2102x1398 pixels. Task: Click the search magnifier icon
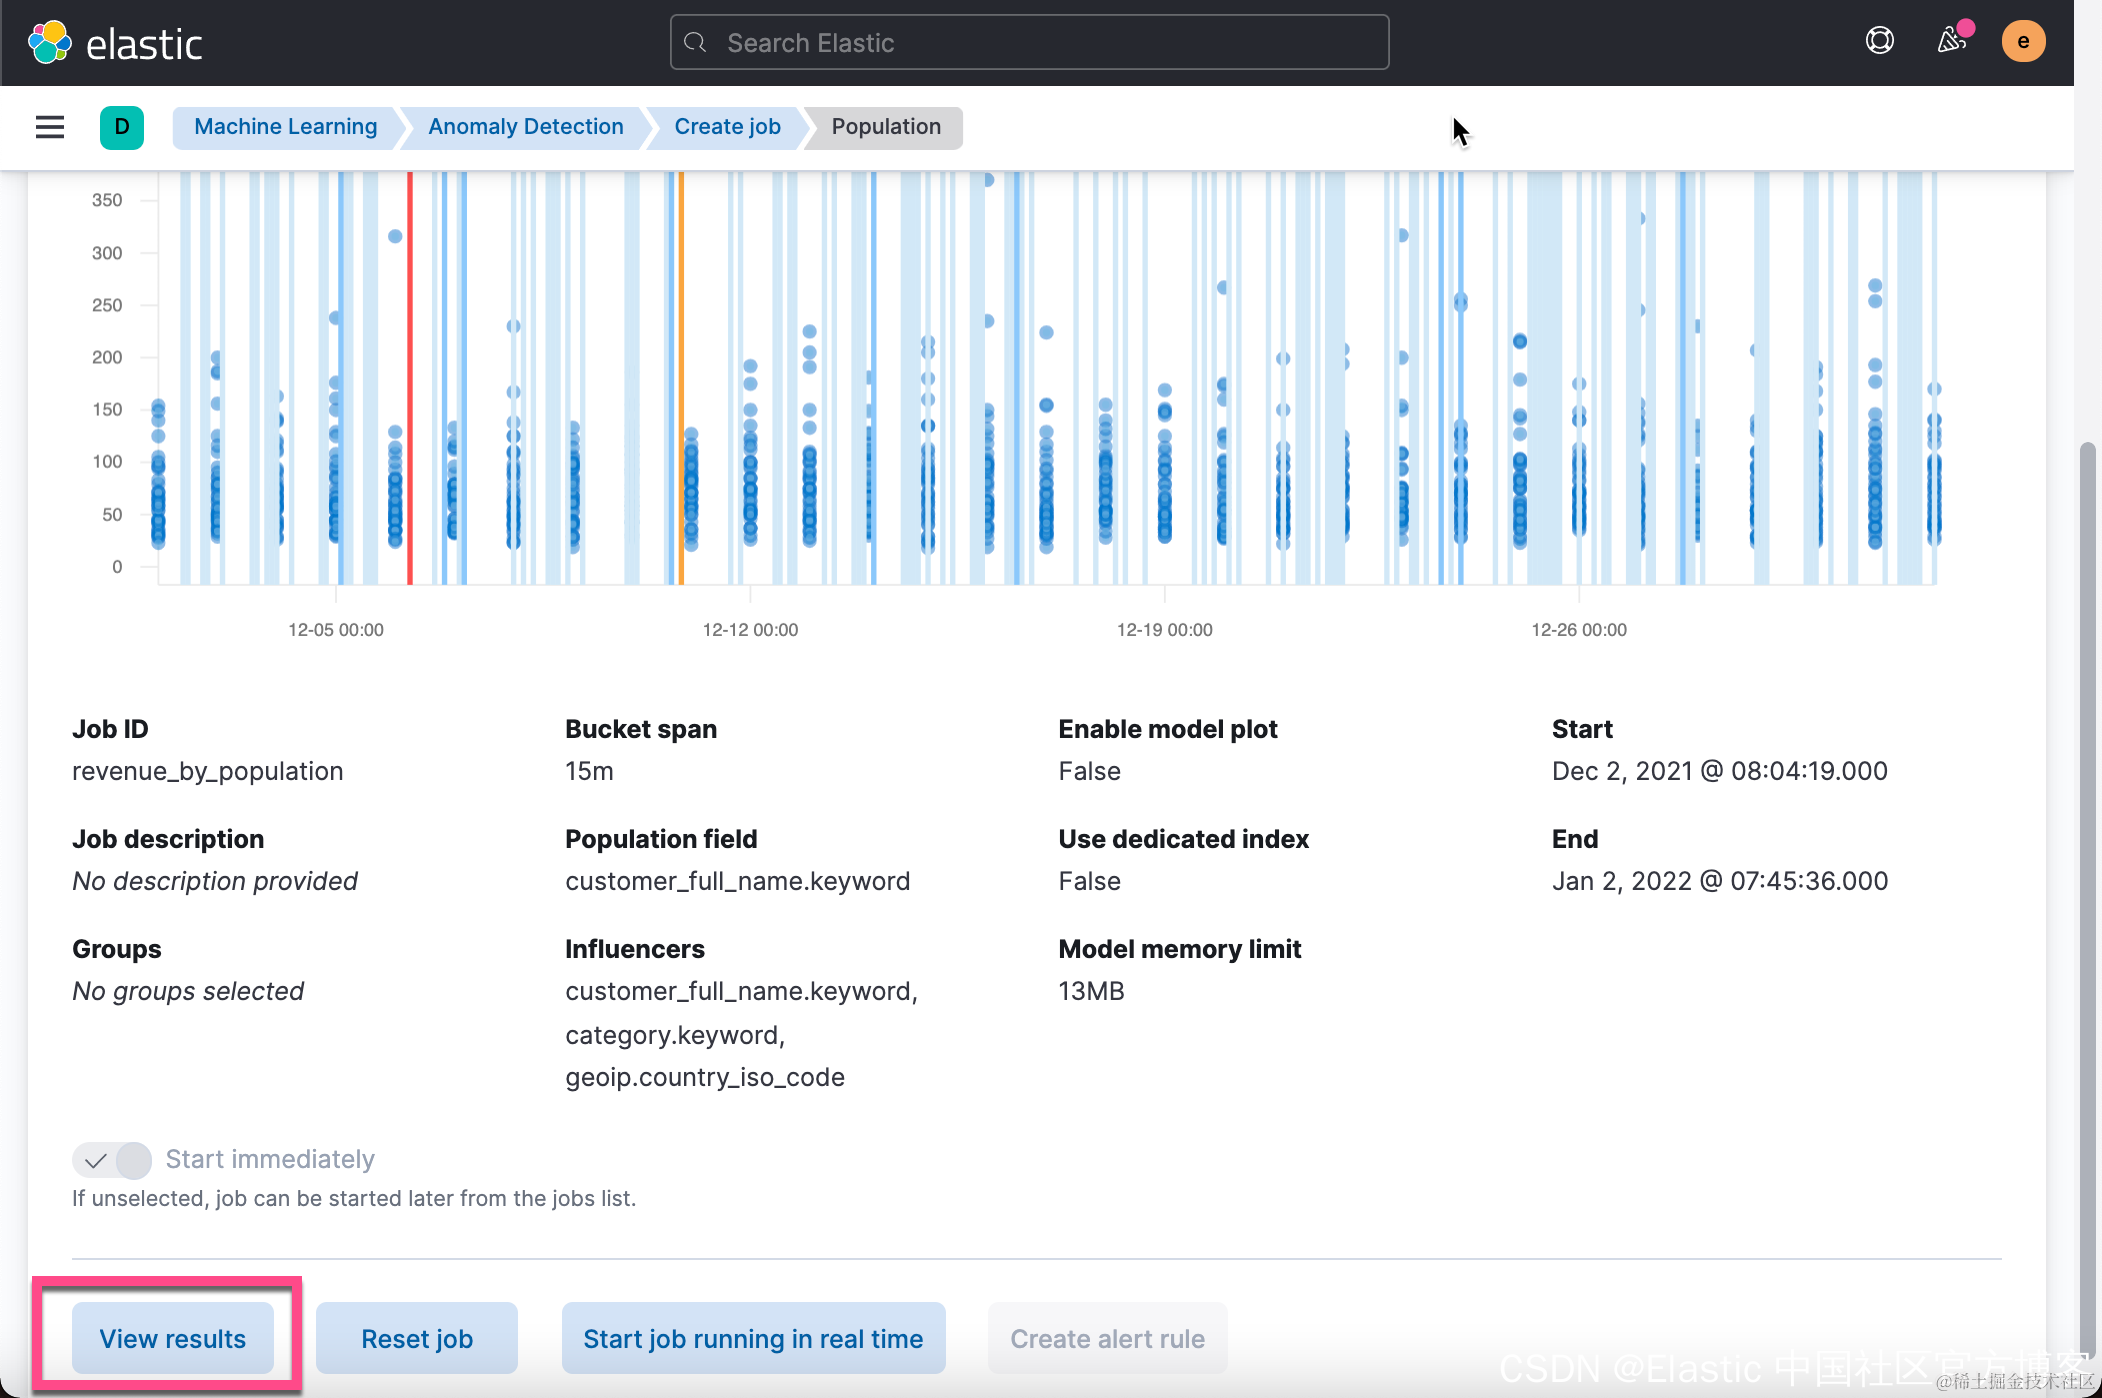696,43
